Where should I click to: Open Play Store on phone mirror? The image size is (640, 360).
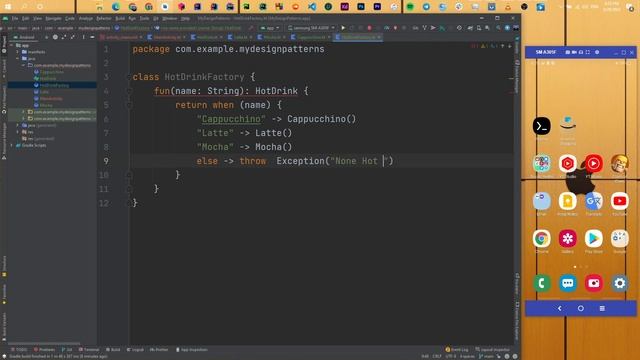593,238
